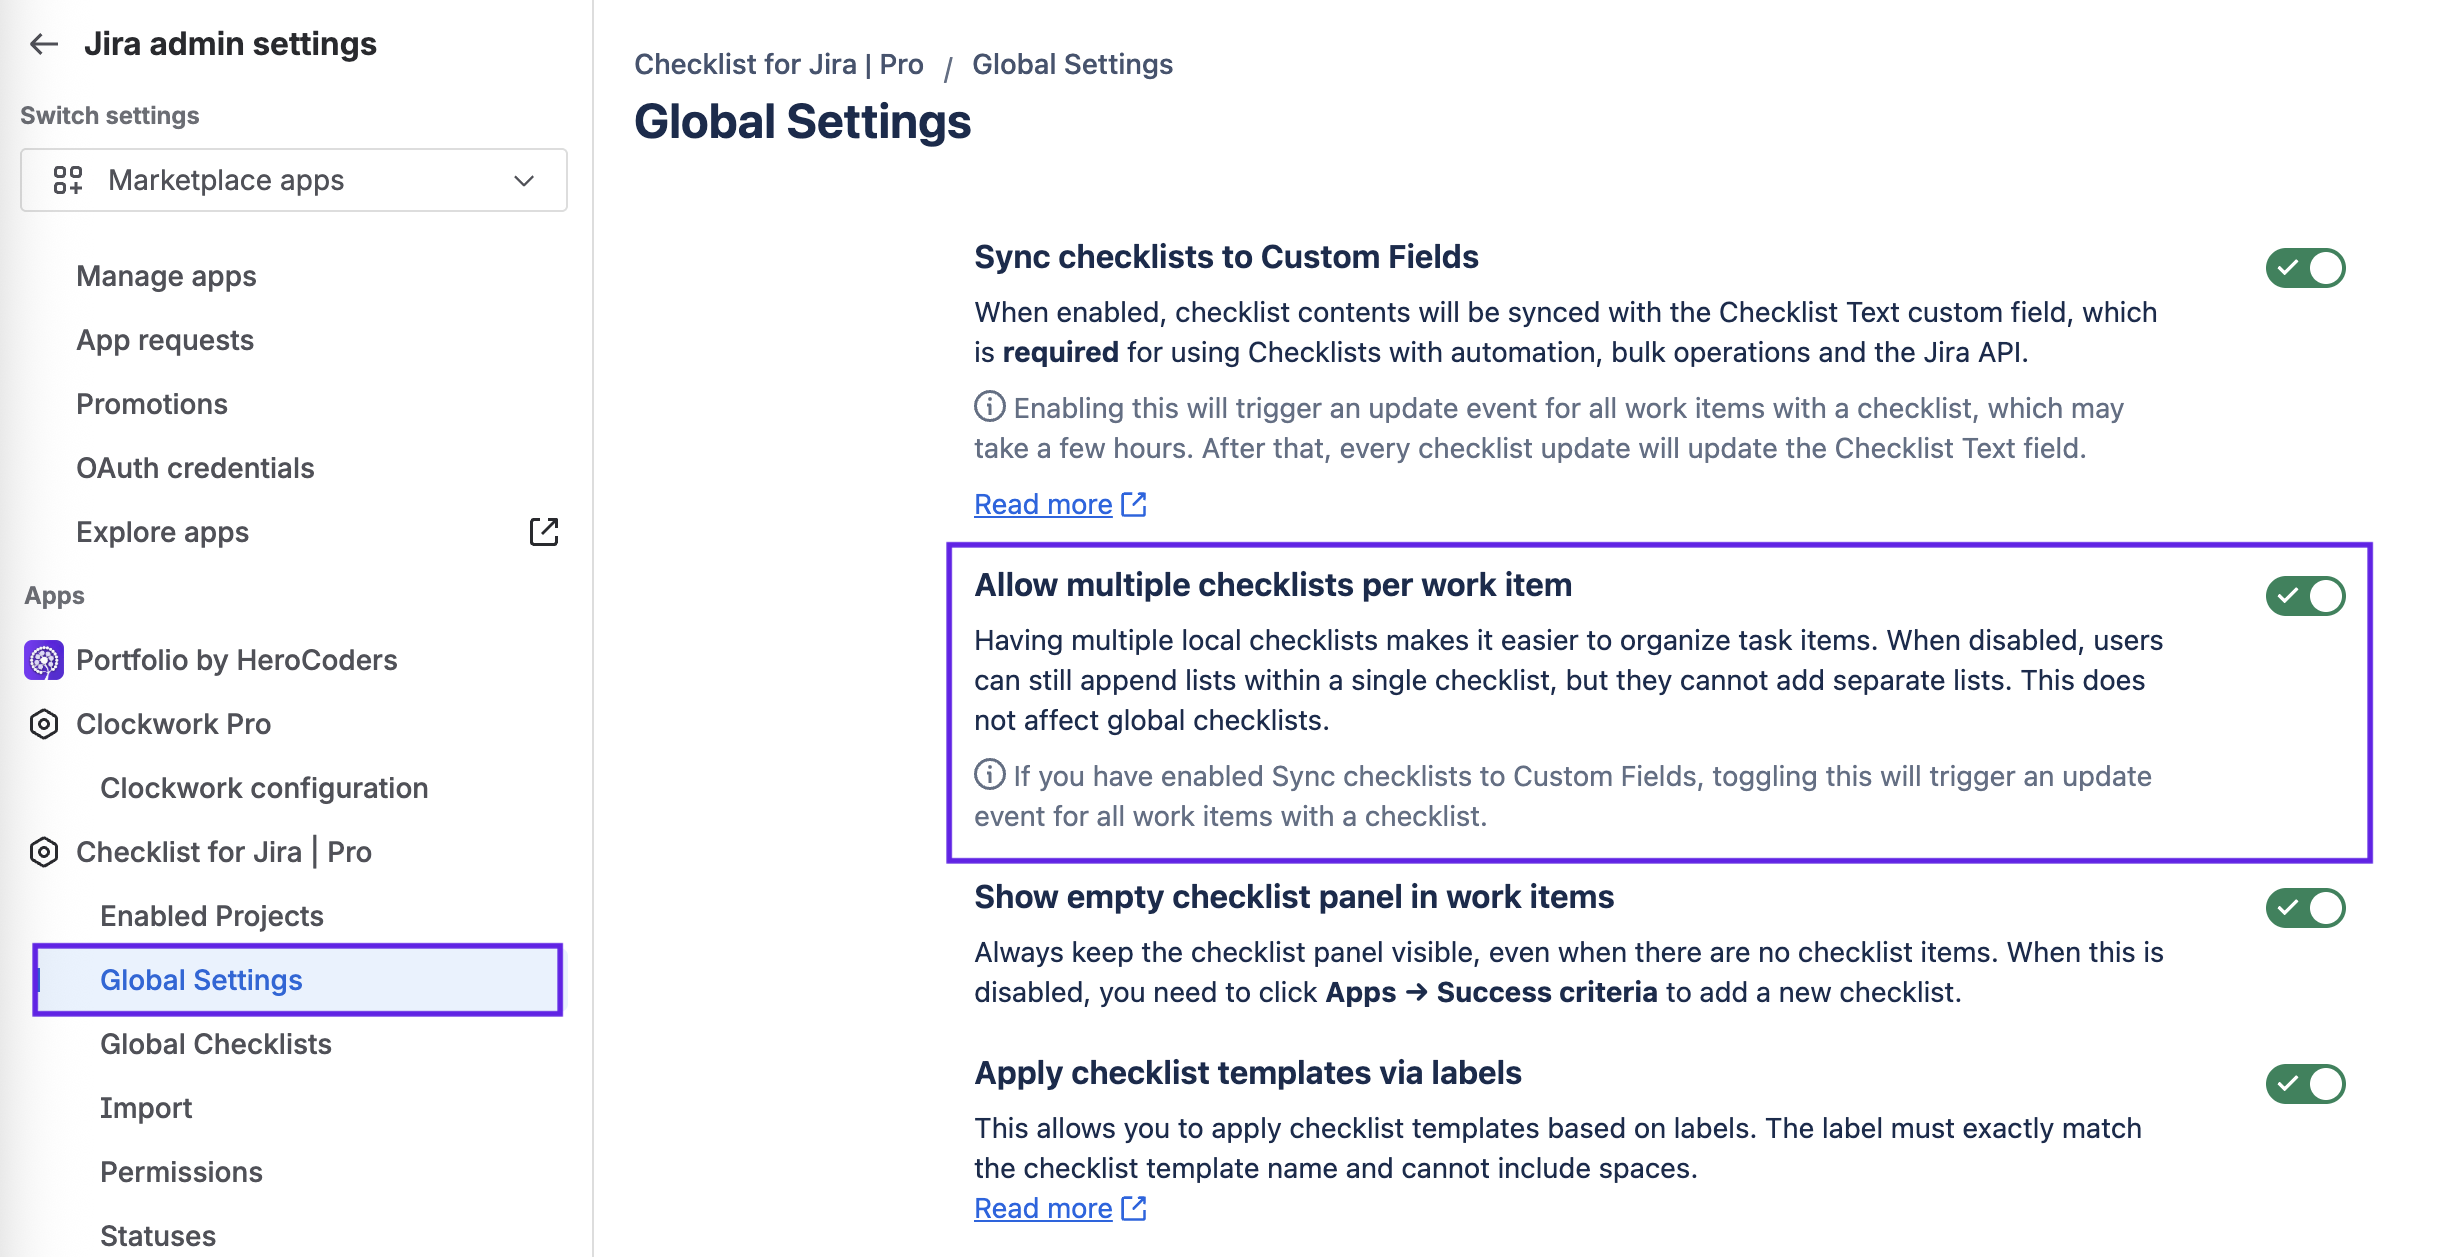
Task: Click the Portfolio by HeroCoders app icon
Action: [x=44, y=660]
